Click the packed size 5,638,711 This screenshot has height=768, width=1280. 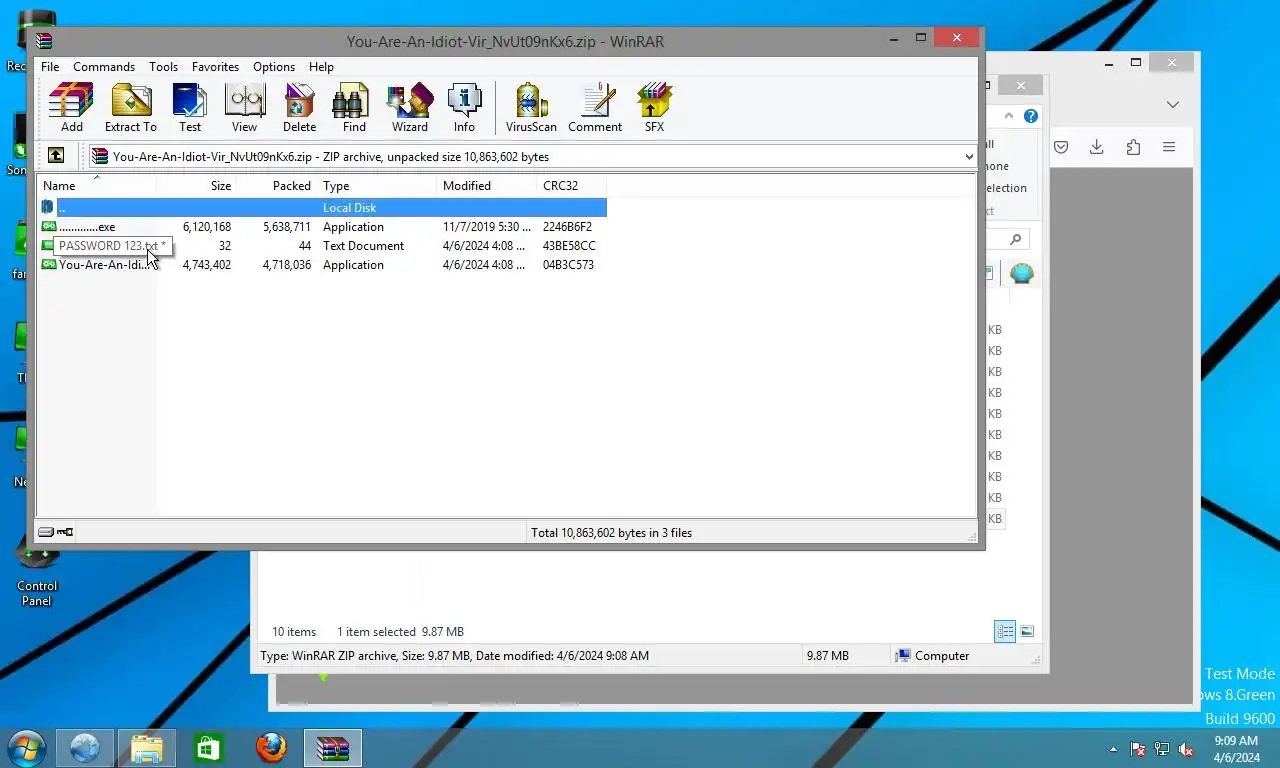click(286, 227)
